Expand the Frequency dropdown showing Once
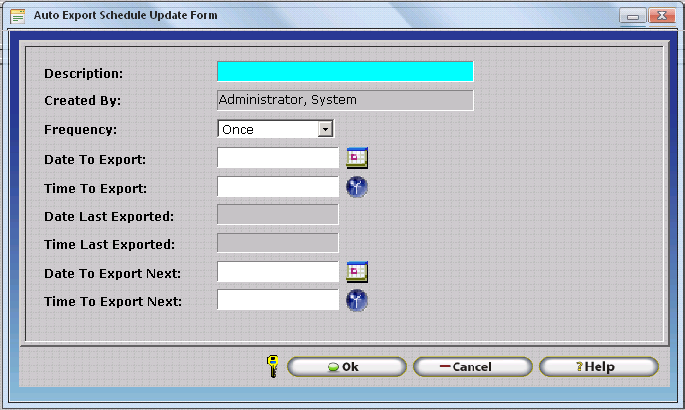This screenshot has width=685, height=410. point(325,129)
